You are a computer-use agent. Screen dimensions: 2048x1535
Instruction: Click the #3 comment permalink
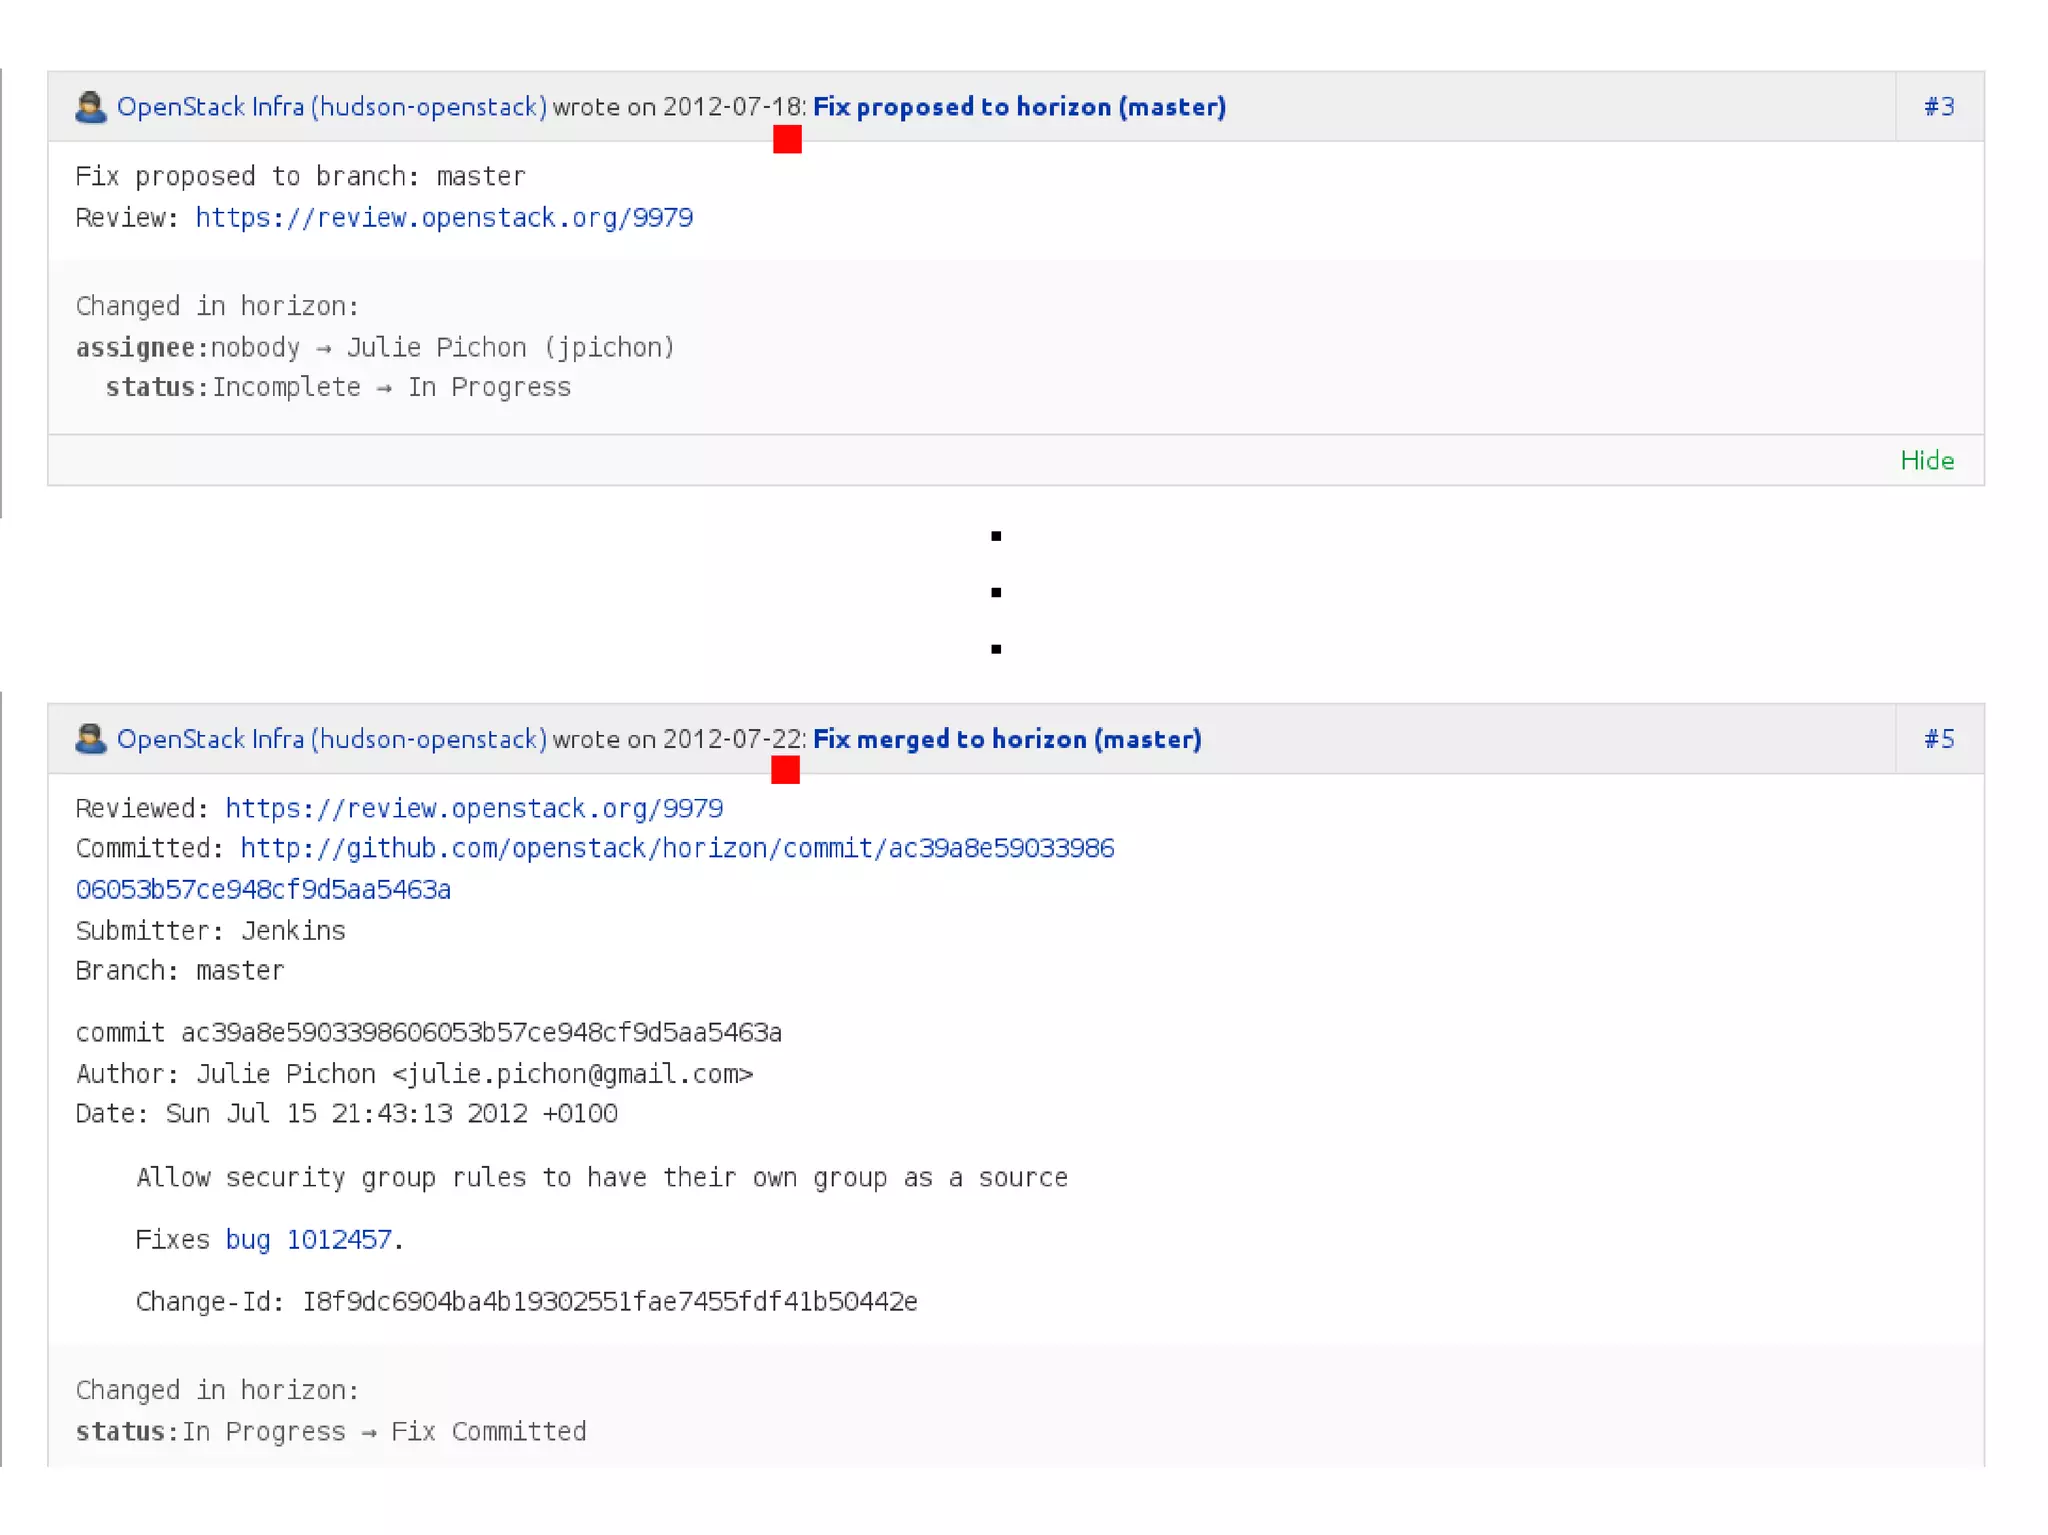[1938, 107]
